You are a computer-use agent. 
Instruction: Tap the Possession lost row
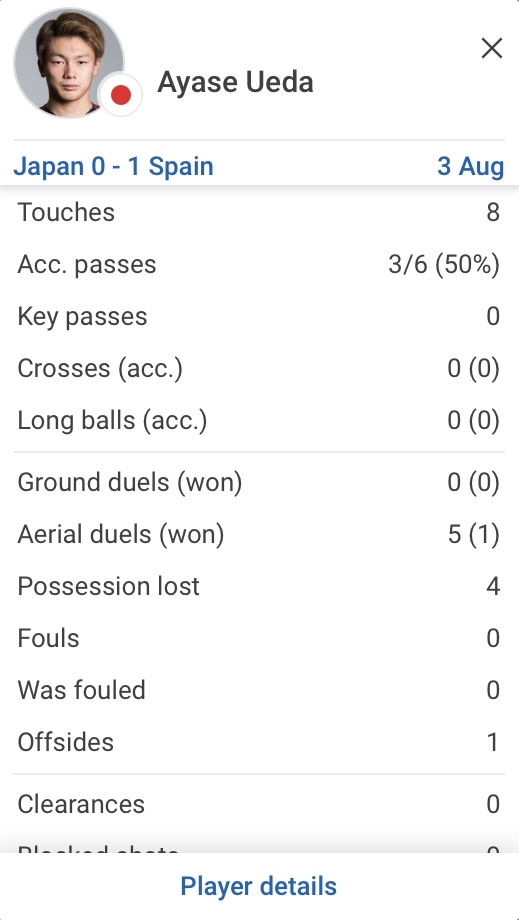[259, 586]
